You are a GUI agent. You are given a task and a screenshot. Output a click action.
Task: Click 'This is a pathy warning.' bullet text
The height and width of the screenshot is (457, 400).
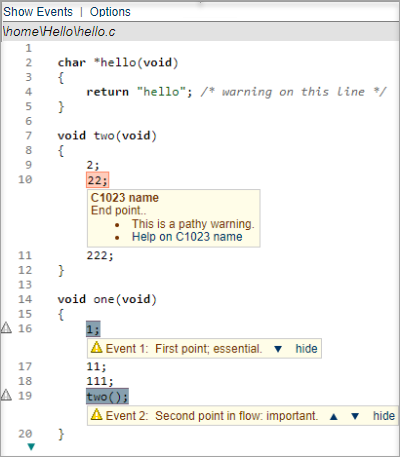[x=193, y=224]
